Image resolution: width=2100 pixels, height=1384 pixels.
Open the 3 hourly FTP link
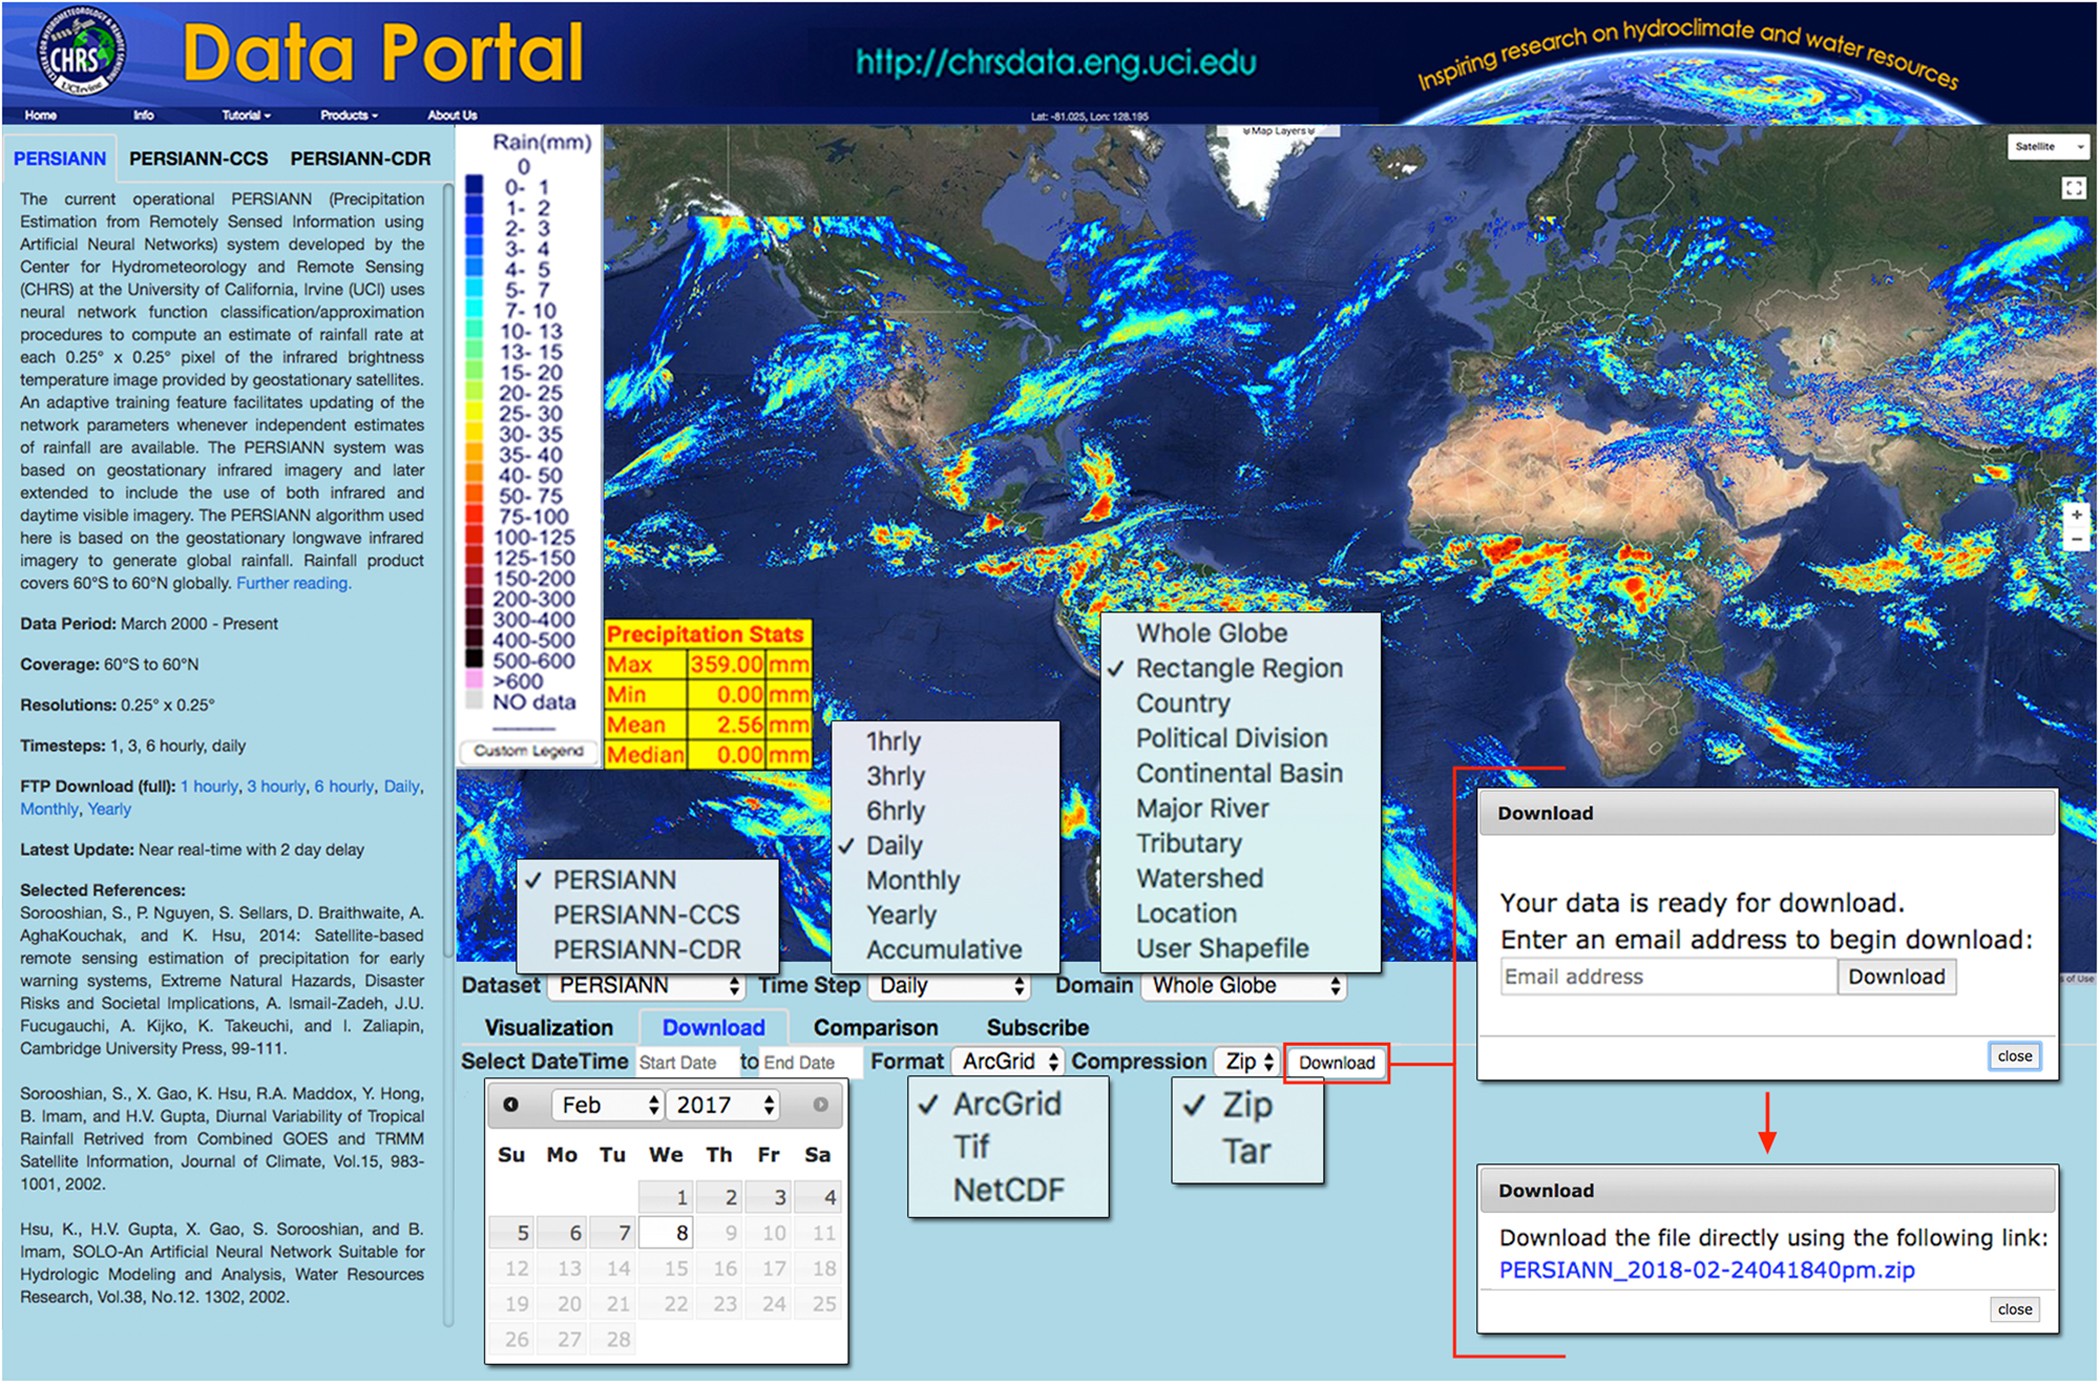276,787
